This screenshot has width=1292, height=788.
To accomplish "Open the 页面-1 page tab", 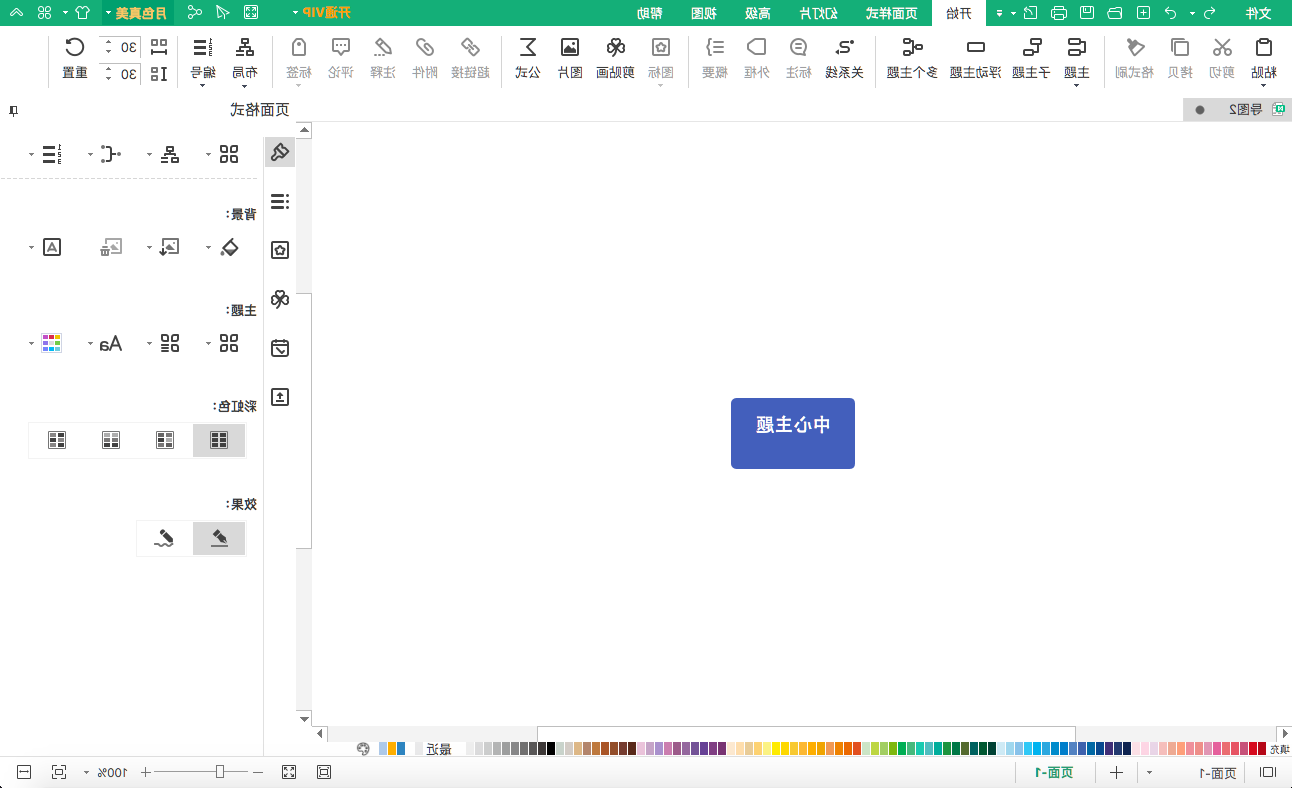I will click(1053, 772).
